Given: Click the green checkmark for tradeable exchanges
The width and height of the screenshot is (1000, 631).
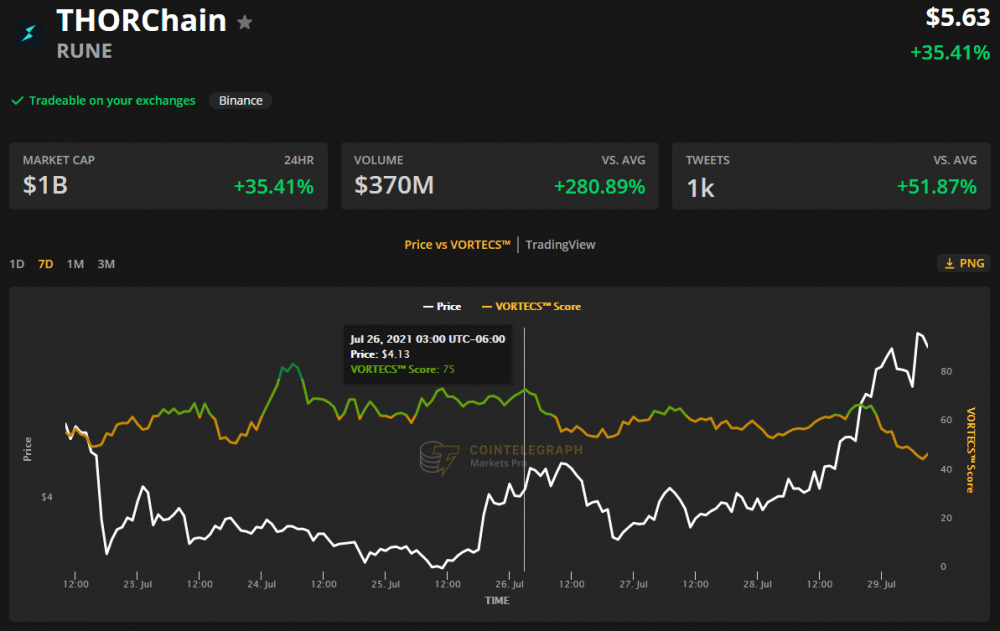Looking at the screenshot, I should point(18,100).
